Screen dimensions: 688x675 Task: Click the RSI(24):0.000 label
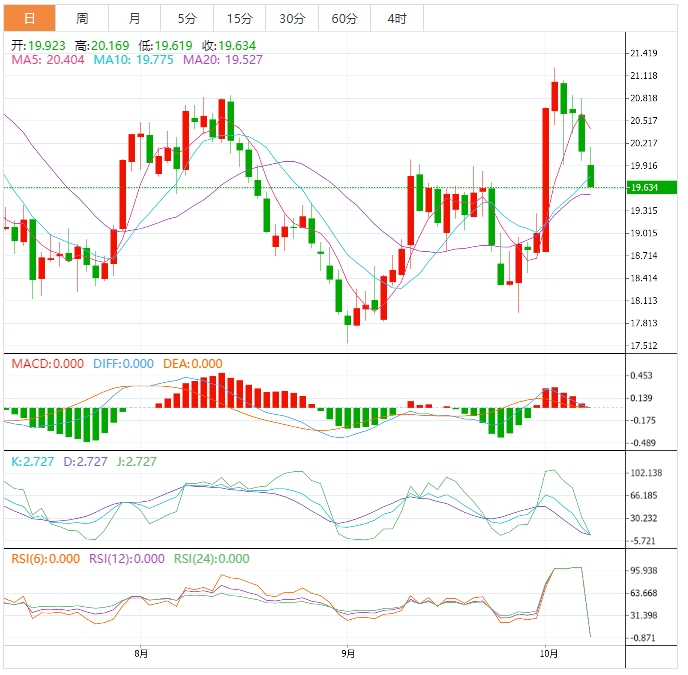[x=211, y=559]
